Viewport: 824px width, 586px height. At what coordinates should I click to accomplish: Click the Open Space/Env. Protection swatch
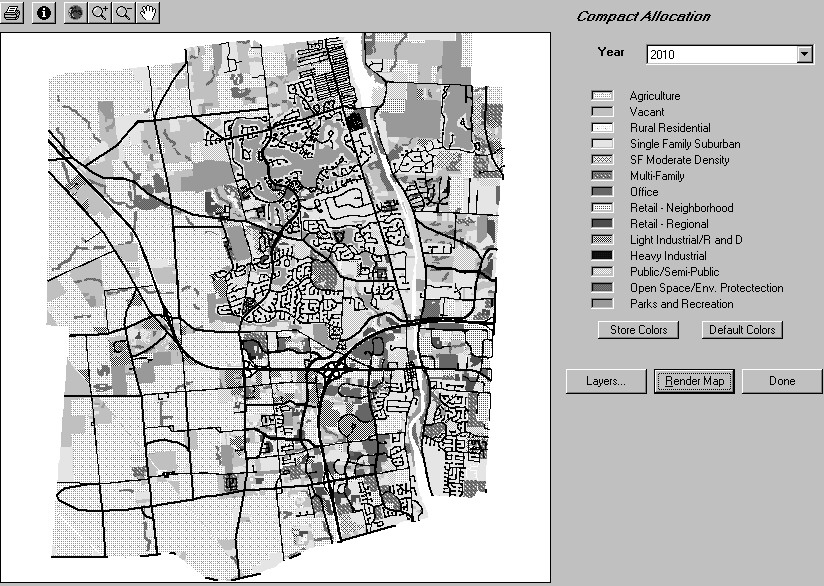tap(602, 287)
